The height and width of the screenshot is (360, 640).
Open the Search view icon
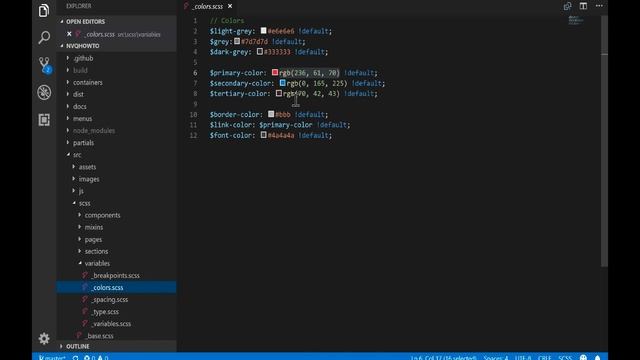pos(44,37)
